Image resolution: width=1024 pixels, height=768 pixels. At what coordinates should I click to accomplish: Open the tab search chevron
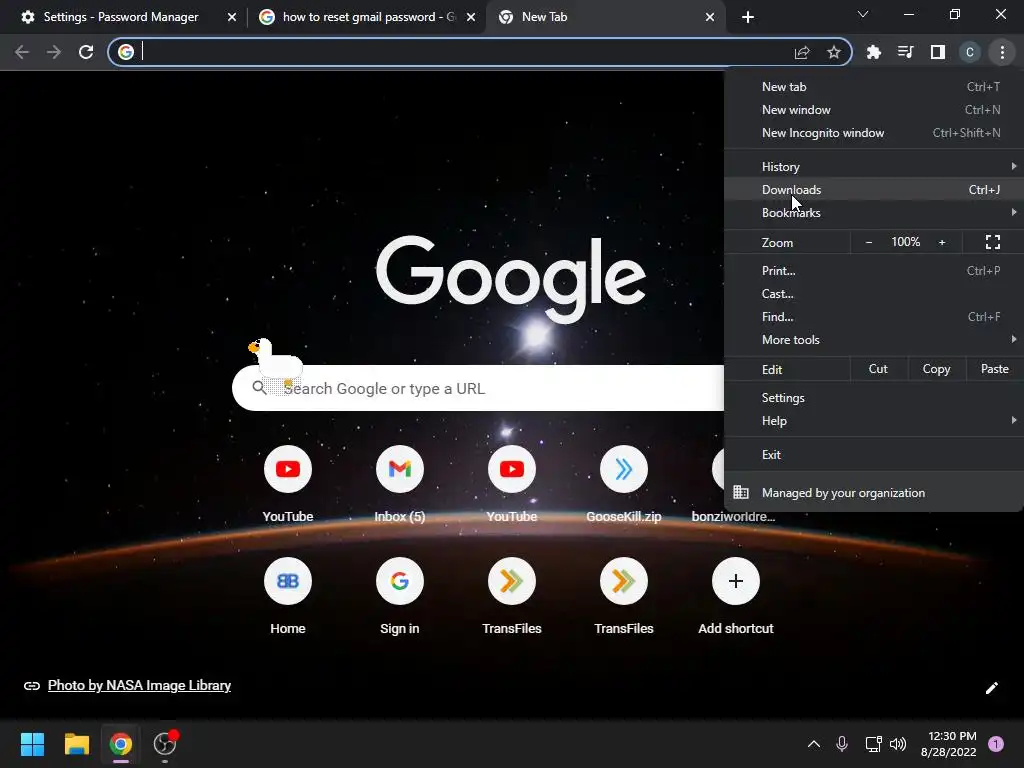pos(863,14)
